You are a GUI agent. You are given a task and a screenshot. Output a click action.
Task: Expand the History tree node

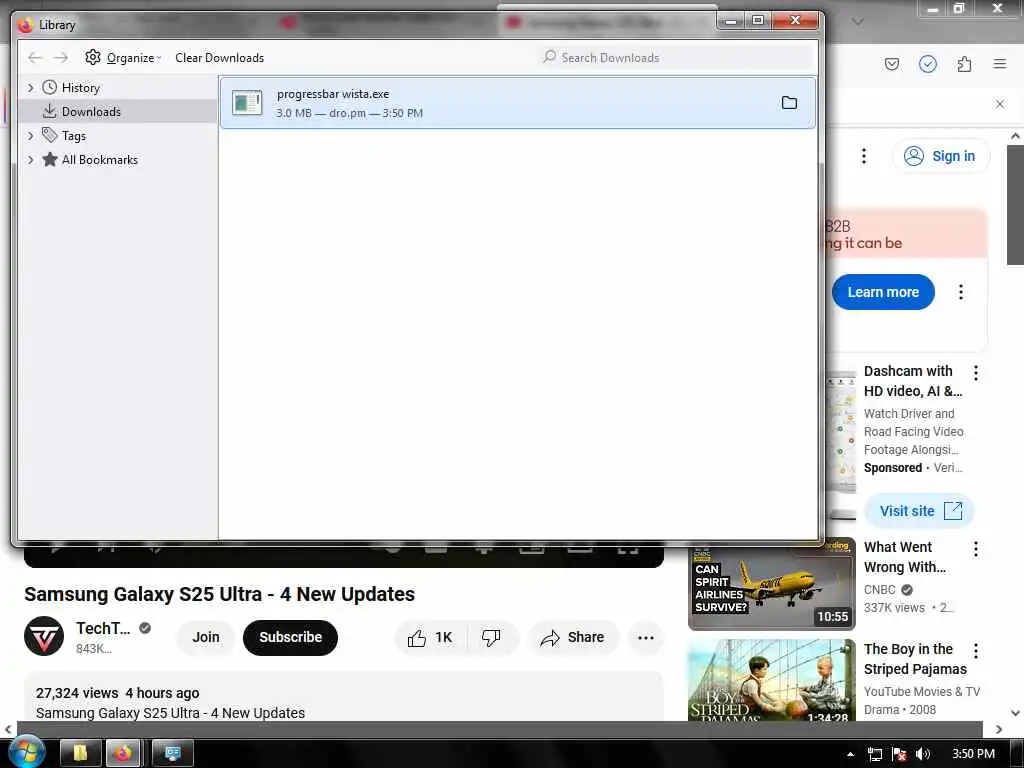pos(30,88)
